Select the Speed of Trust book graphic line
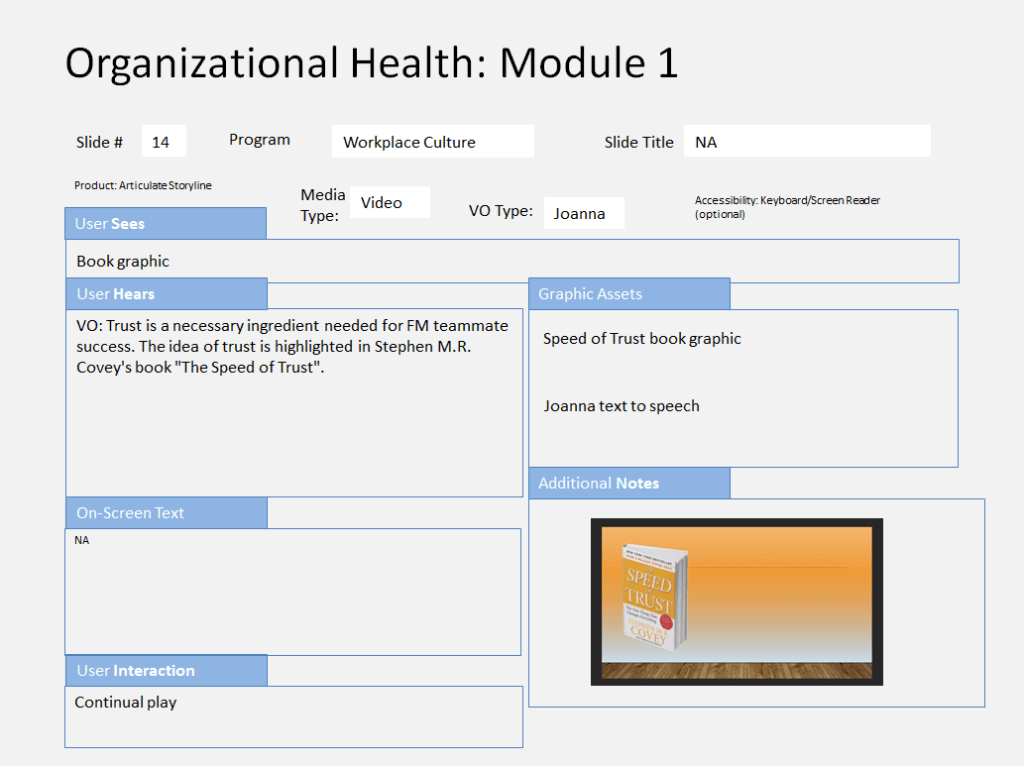 tap(642, 339)
